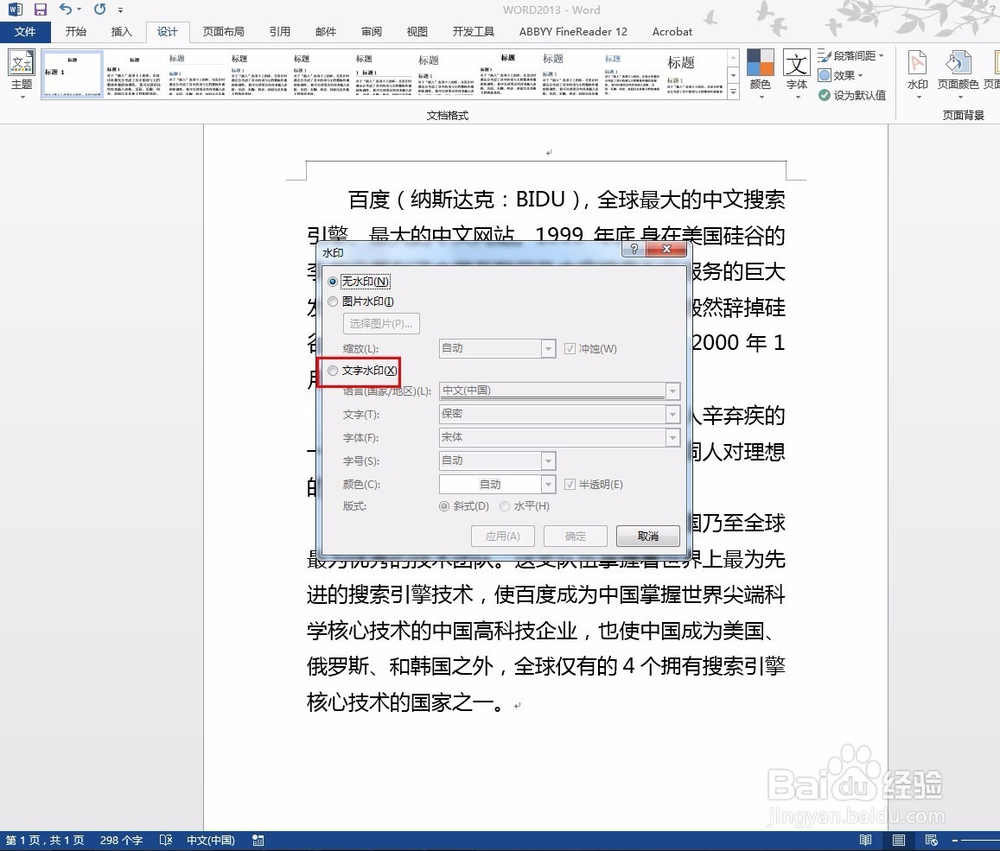Open Paragraph Spacing (段落间距) options
The image size is (1000, 851).
pyautogui.click(x=851, y=56)
